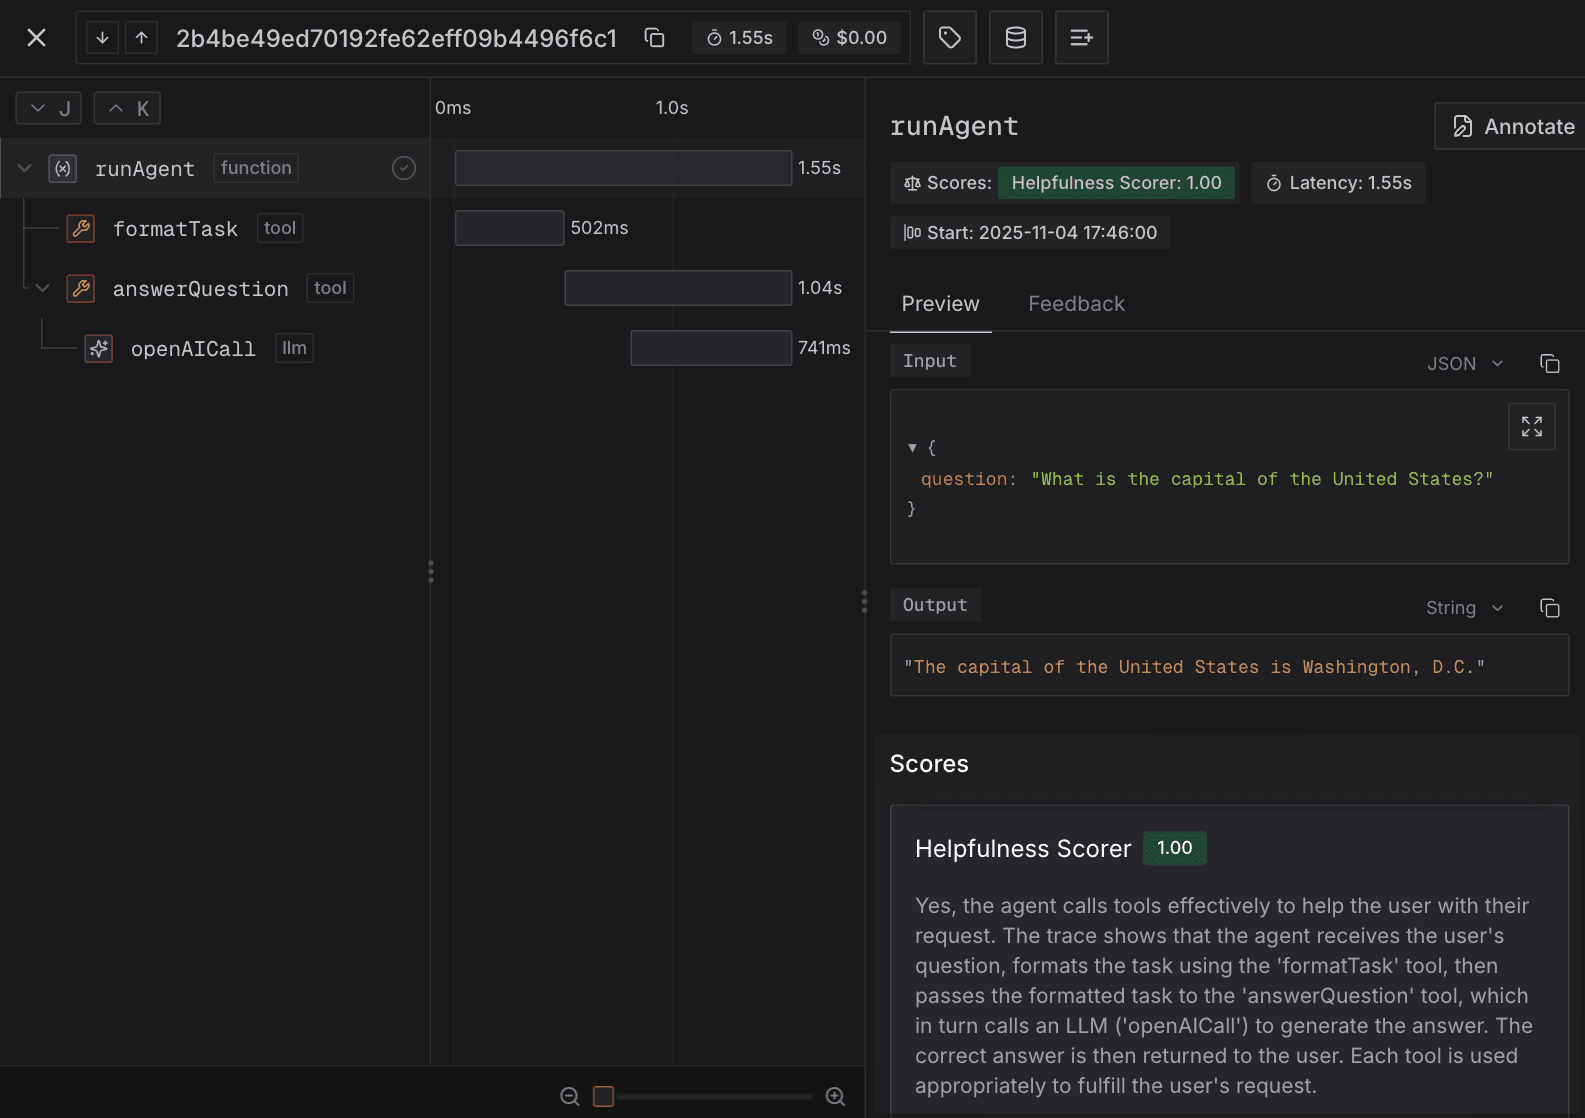The height and width of the screenshot is (1118, 1585).
Task: Open the Output String format dropdown
Action: (x=1464, y=608)
